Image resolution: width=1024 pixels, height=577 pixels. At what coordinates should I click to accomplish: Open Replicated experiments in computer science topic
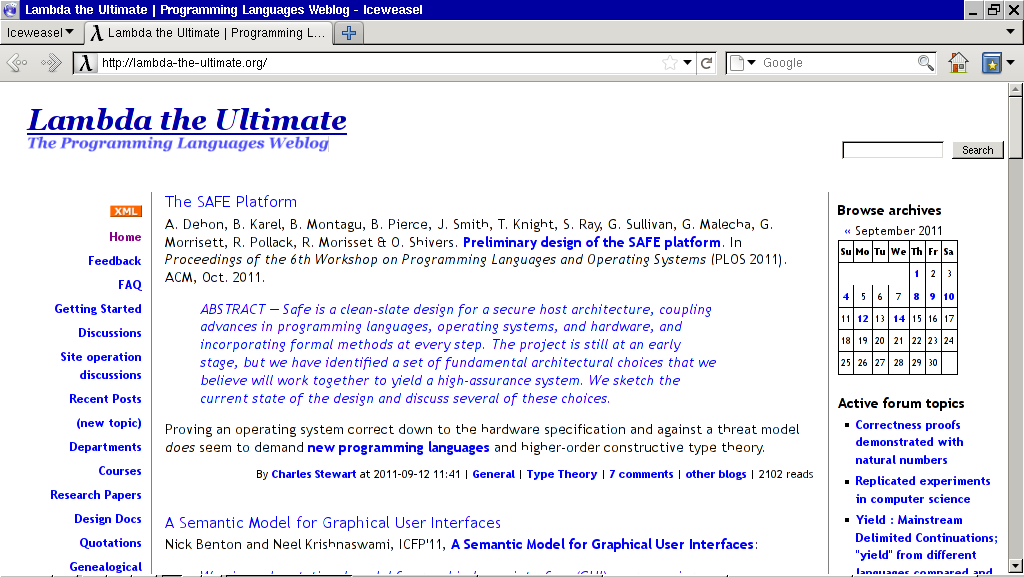pos(923,490)
